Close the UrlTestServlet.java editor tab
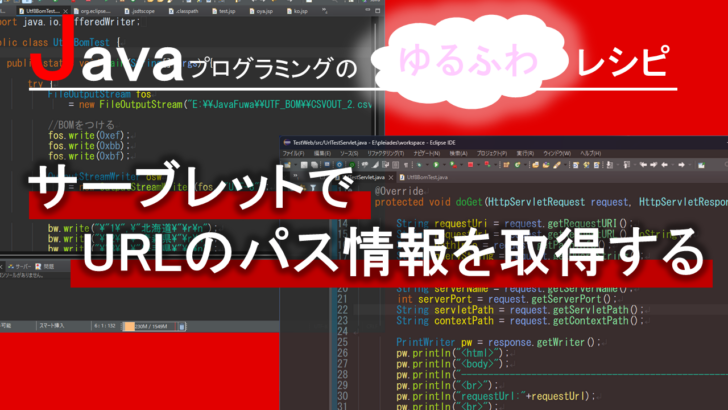This screenshot has width=728, height=410. pyautogui.click(x=391, y=177)
